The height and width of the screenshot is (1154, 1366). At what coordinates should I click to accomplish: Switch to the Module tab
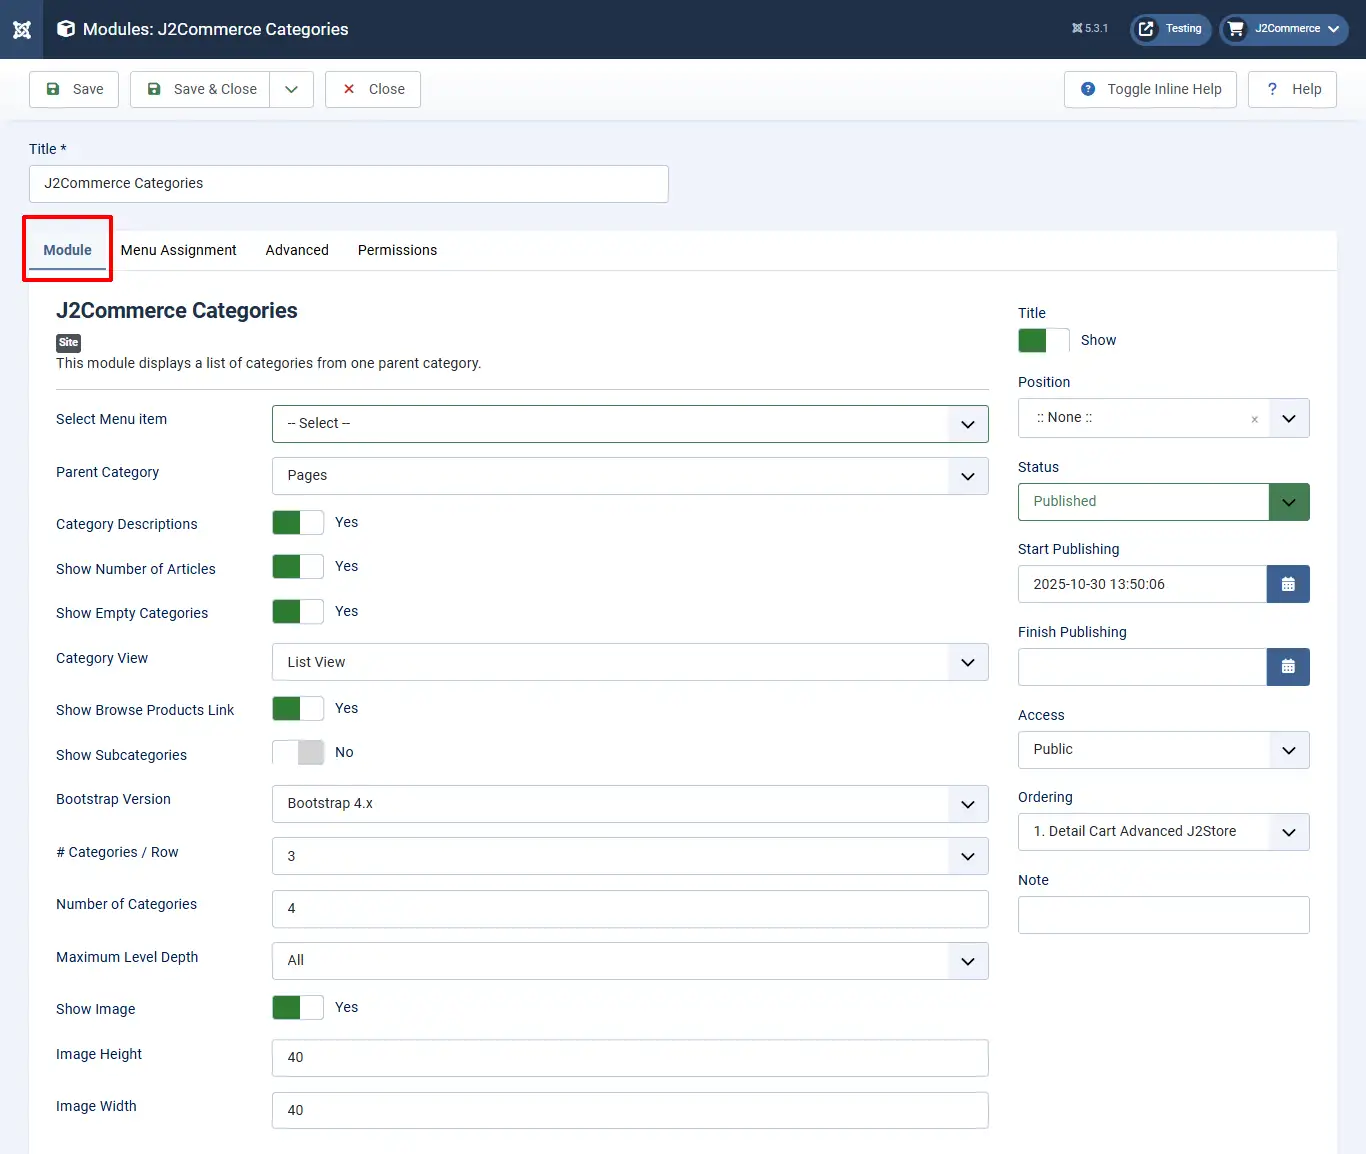tap(67, 250)
